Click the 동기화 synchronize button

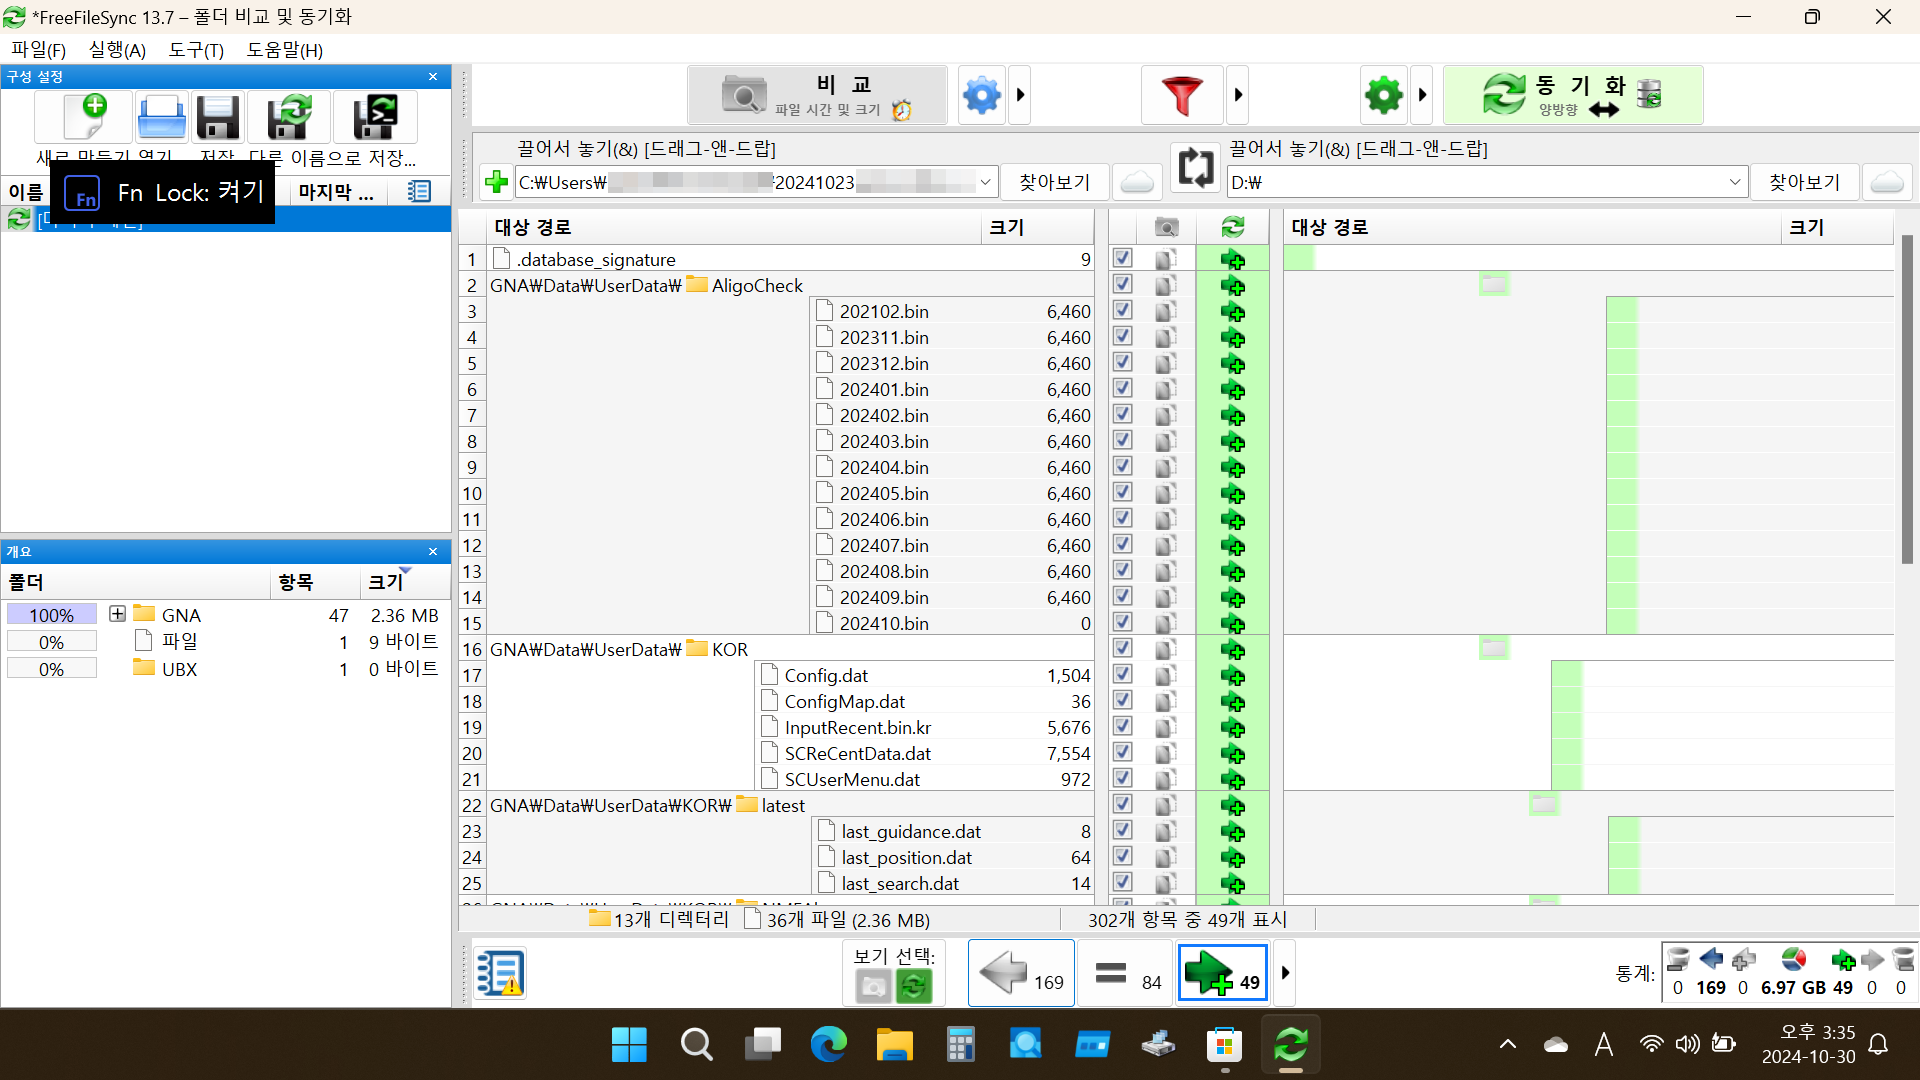(1571, 95)
